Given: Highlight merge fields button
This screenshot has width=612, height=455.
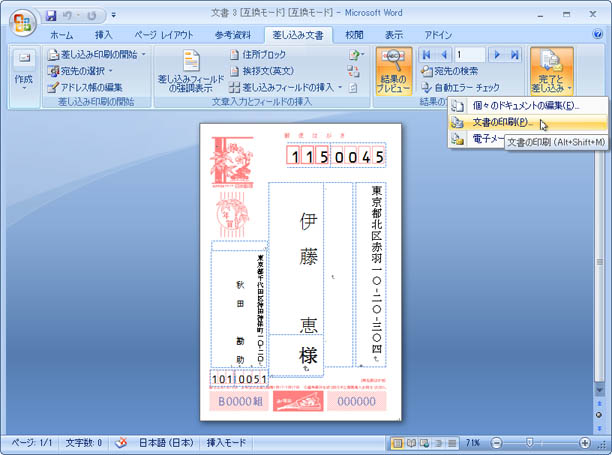Looking at the screenshot, I should click(x=190, y=70).
